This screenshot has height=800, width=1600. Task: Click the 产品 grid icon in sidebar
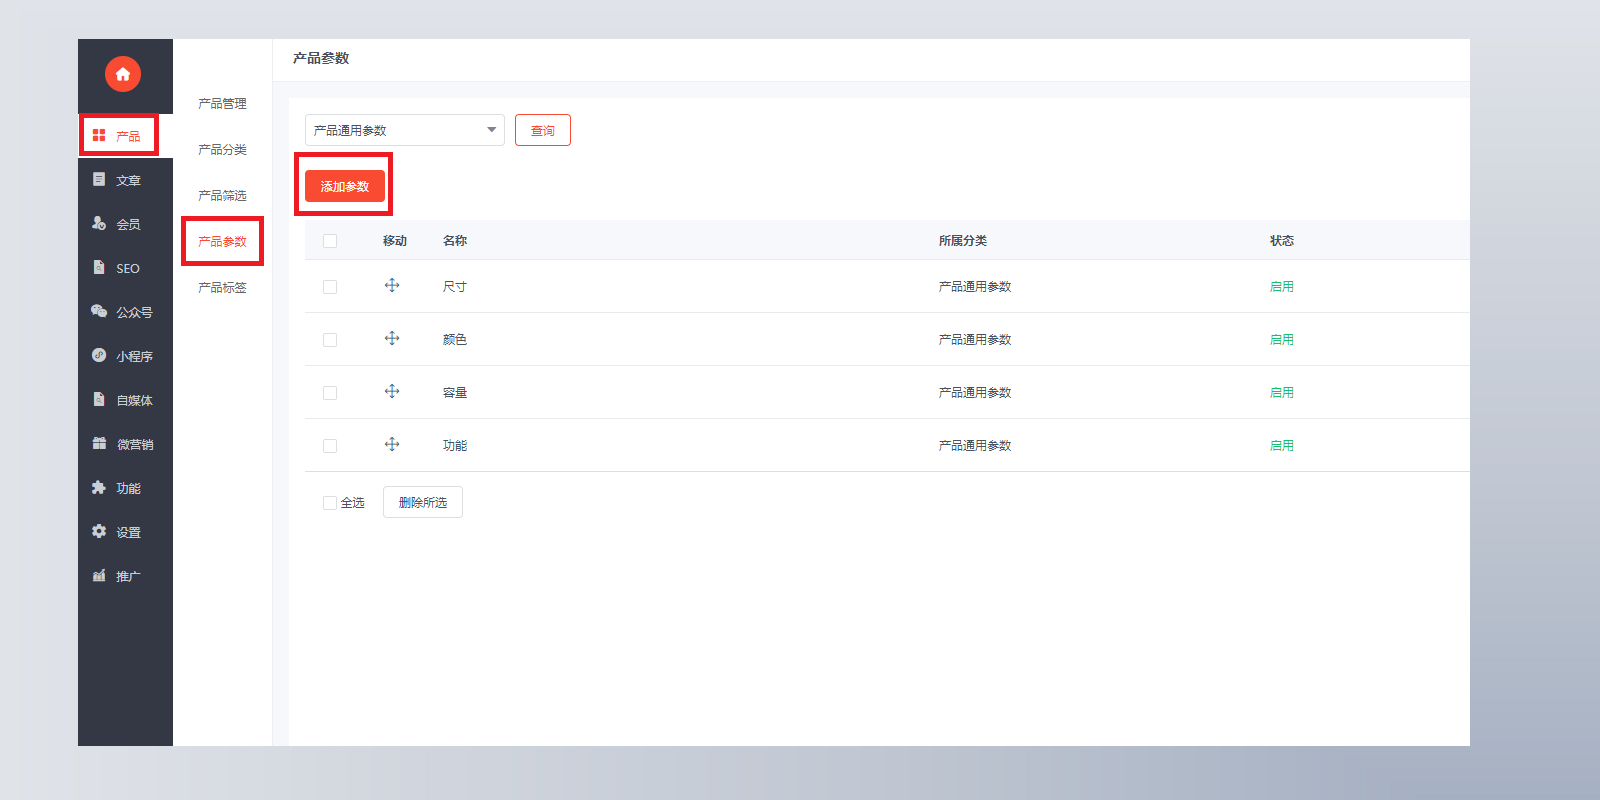tap(99, 135)
